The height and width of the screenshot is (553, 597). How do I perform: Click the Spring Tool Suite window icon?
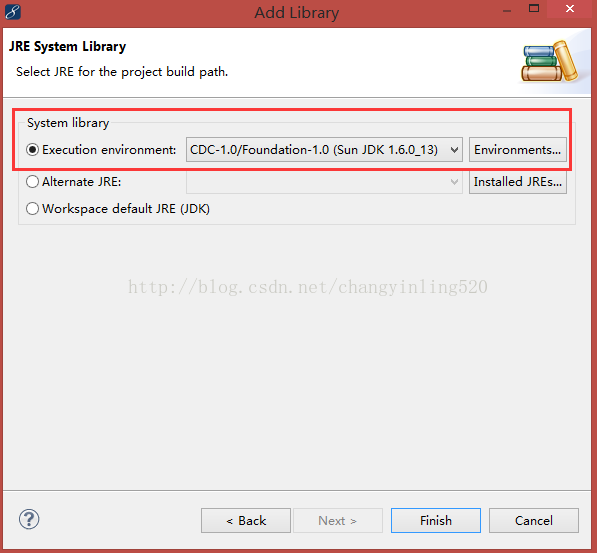click(13, 12)
